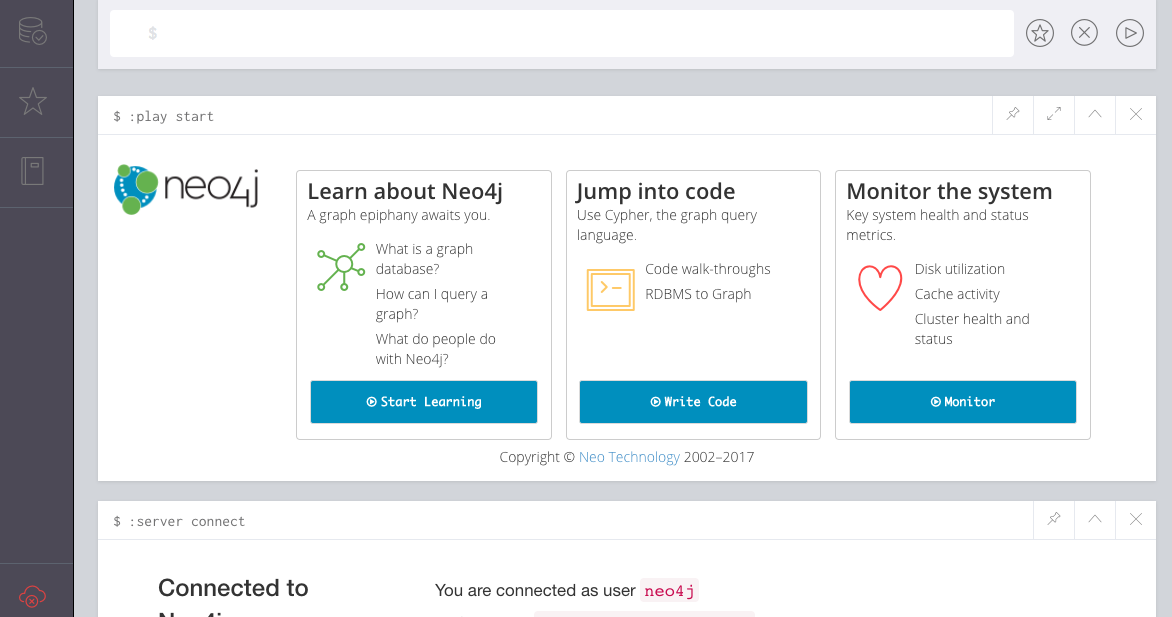
Task: Open the Favorites star in the sidebar
Action: click(x=33, y=101)
